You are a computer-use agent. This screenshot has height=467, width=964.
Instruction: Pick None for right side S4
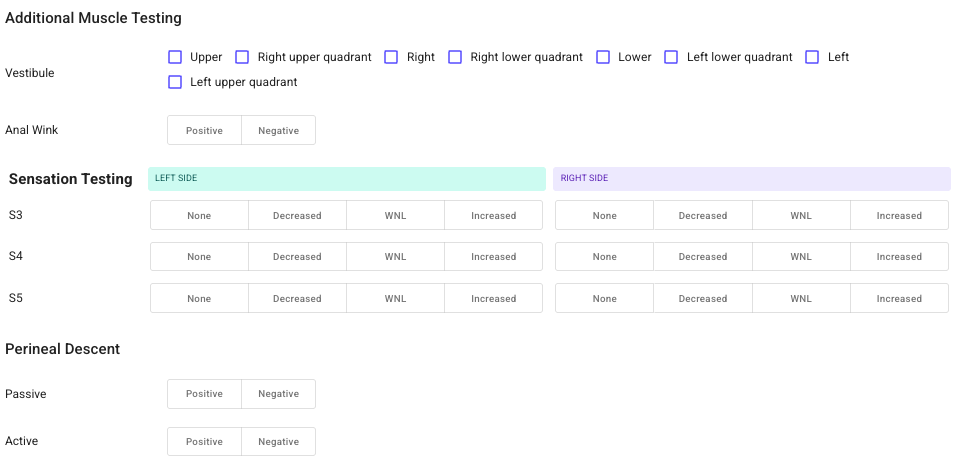point(604,257)
